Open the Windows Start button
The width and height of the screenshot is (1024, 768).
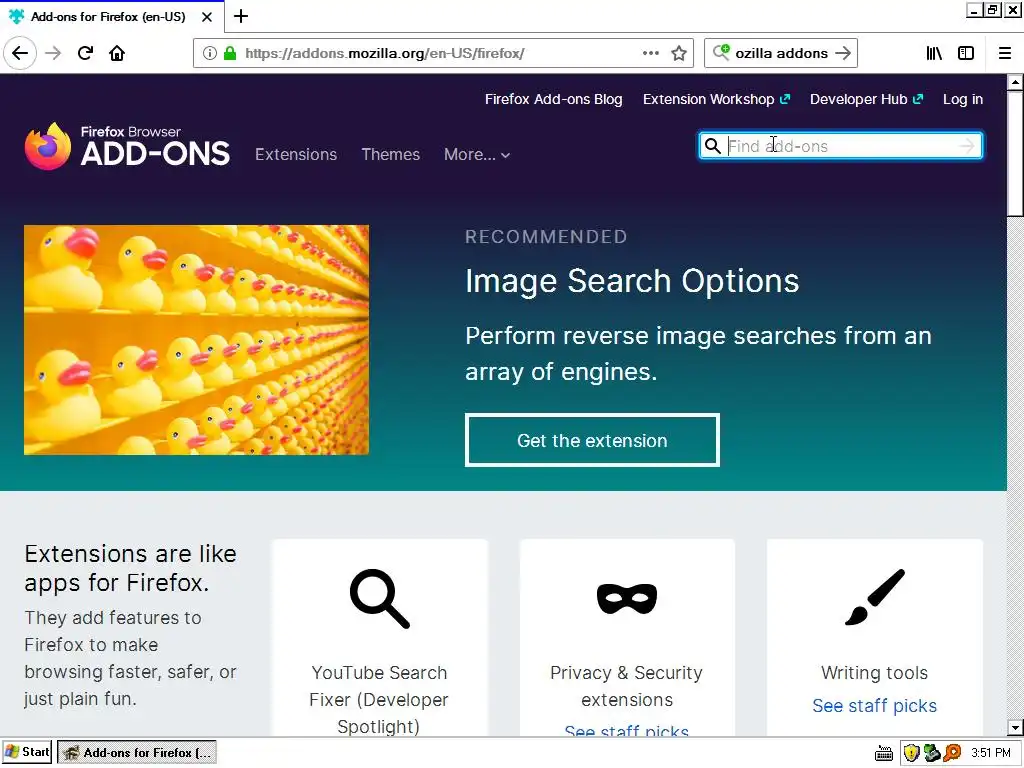(x=27, y=752)
